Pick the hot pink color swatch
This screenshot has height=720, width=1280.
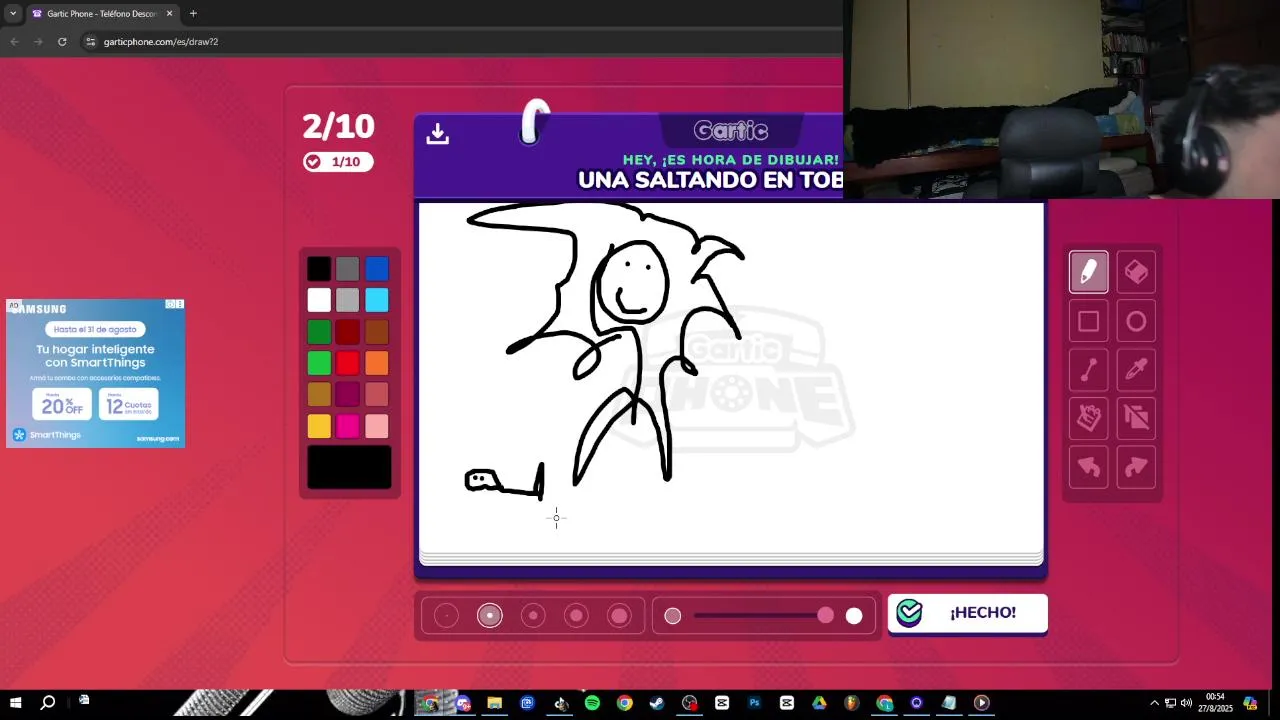[347, 426]
